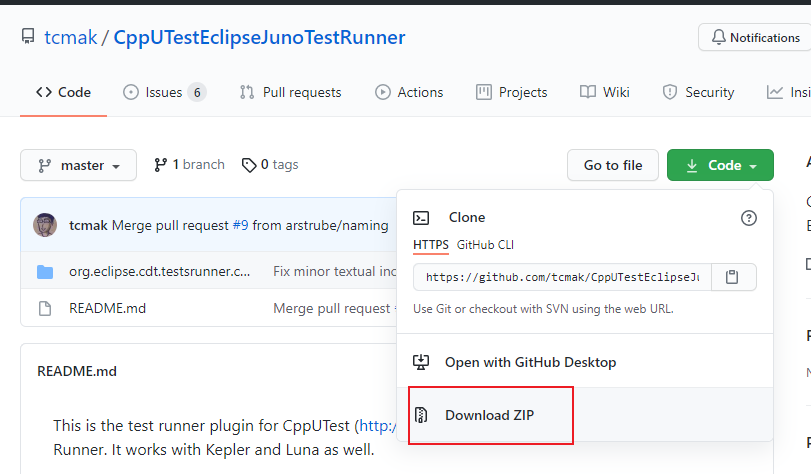Click the clone URL text field
Viewport: 811px width, 474px height.
tap(562, 277)
